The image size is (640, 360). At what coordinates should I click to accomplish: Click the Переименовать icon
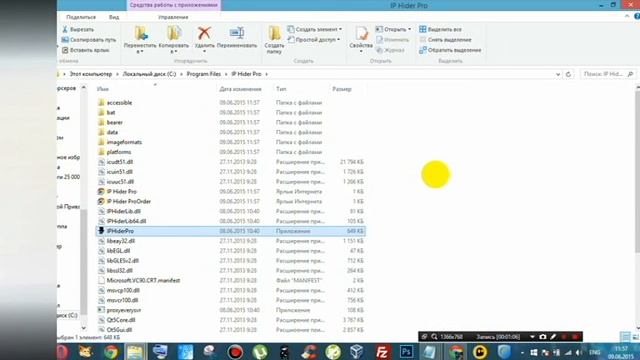coord(237,33)
